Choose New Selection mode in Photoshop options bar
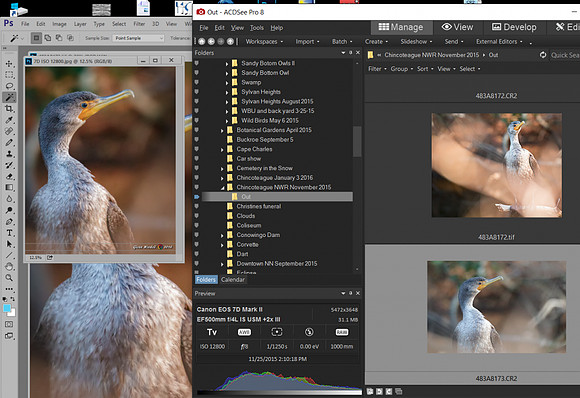Screen dimensions: 580x398 coord(36,38)
